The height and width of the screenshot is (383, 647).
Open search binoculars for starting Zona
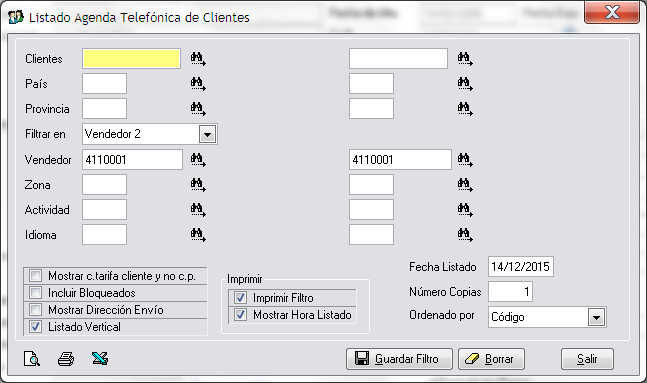tap(198, 185)
